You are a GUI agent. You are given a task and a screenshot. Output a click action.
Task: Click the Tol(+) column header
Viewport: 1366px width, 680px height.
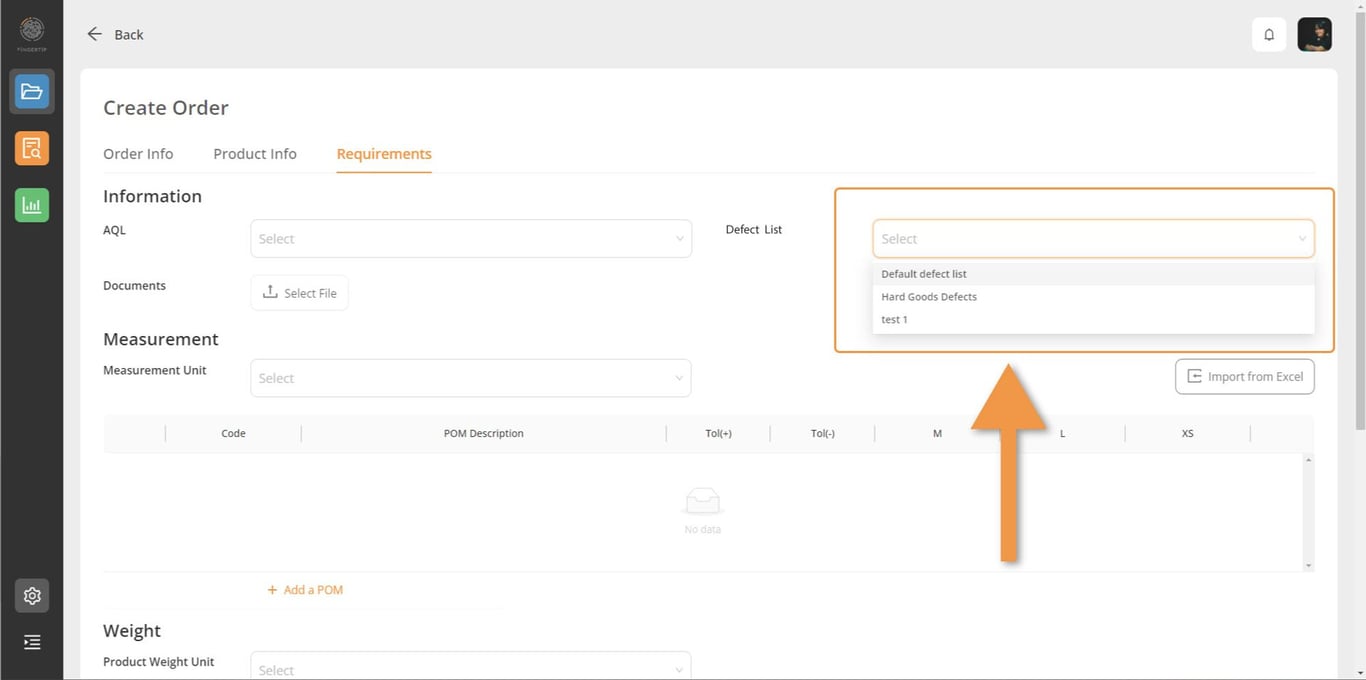[x=718, y=434]
